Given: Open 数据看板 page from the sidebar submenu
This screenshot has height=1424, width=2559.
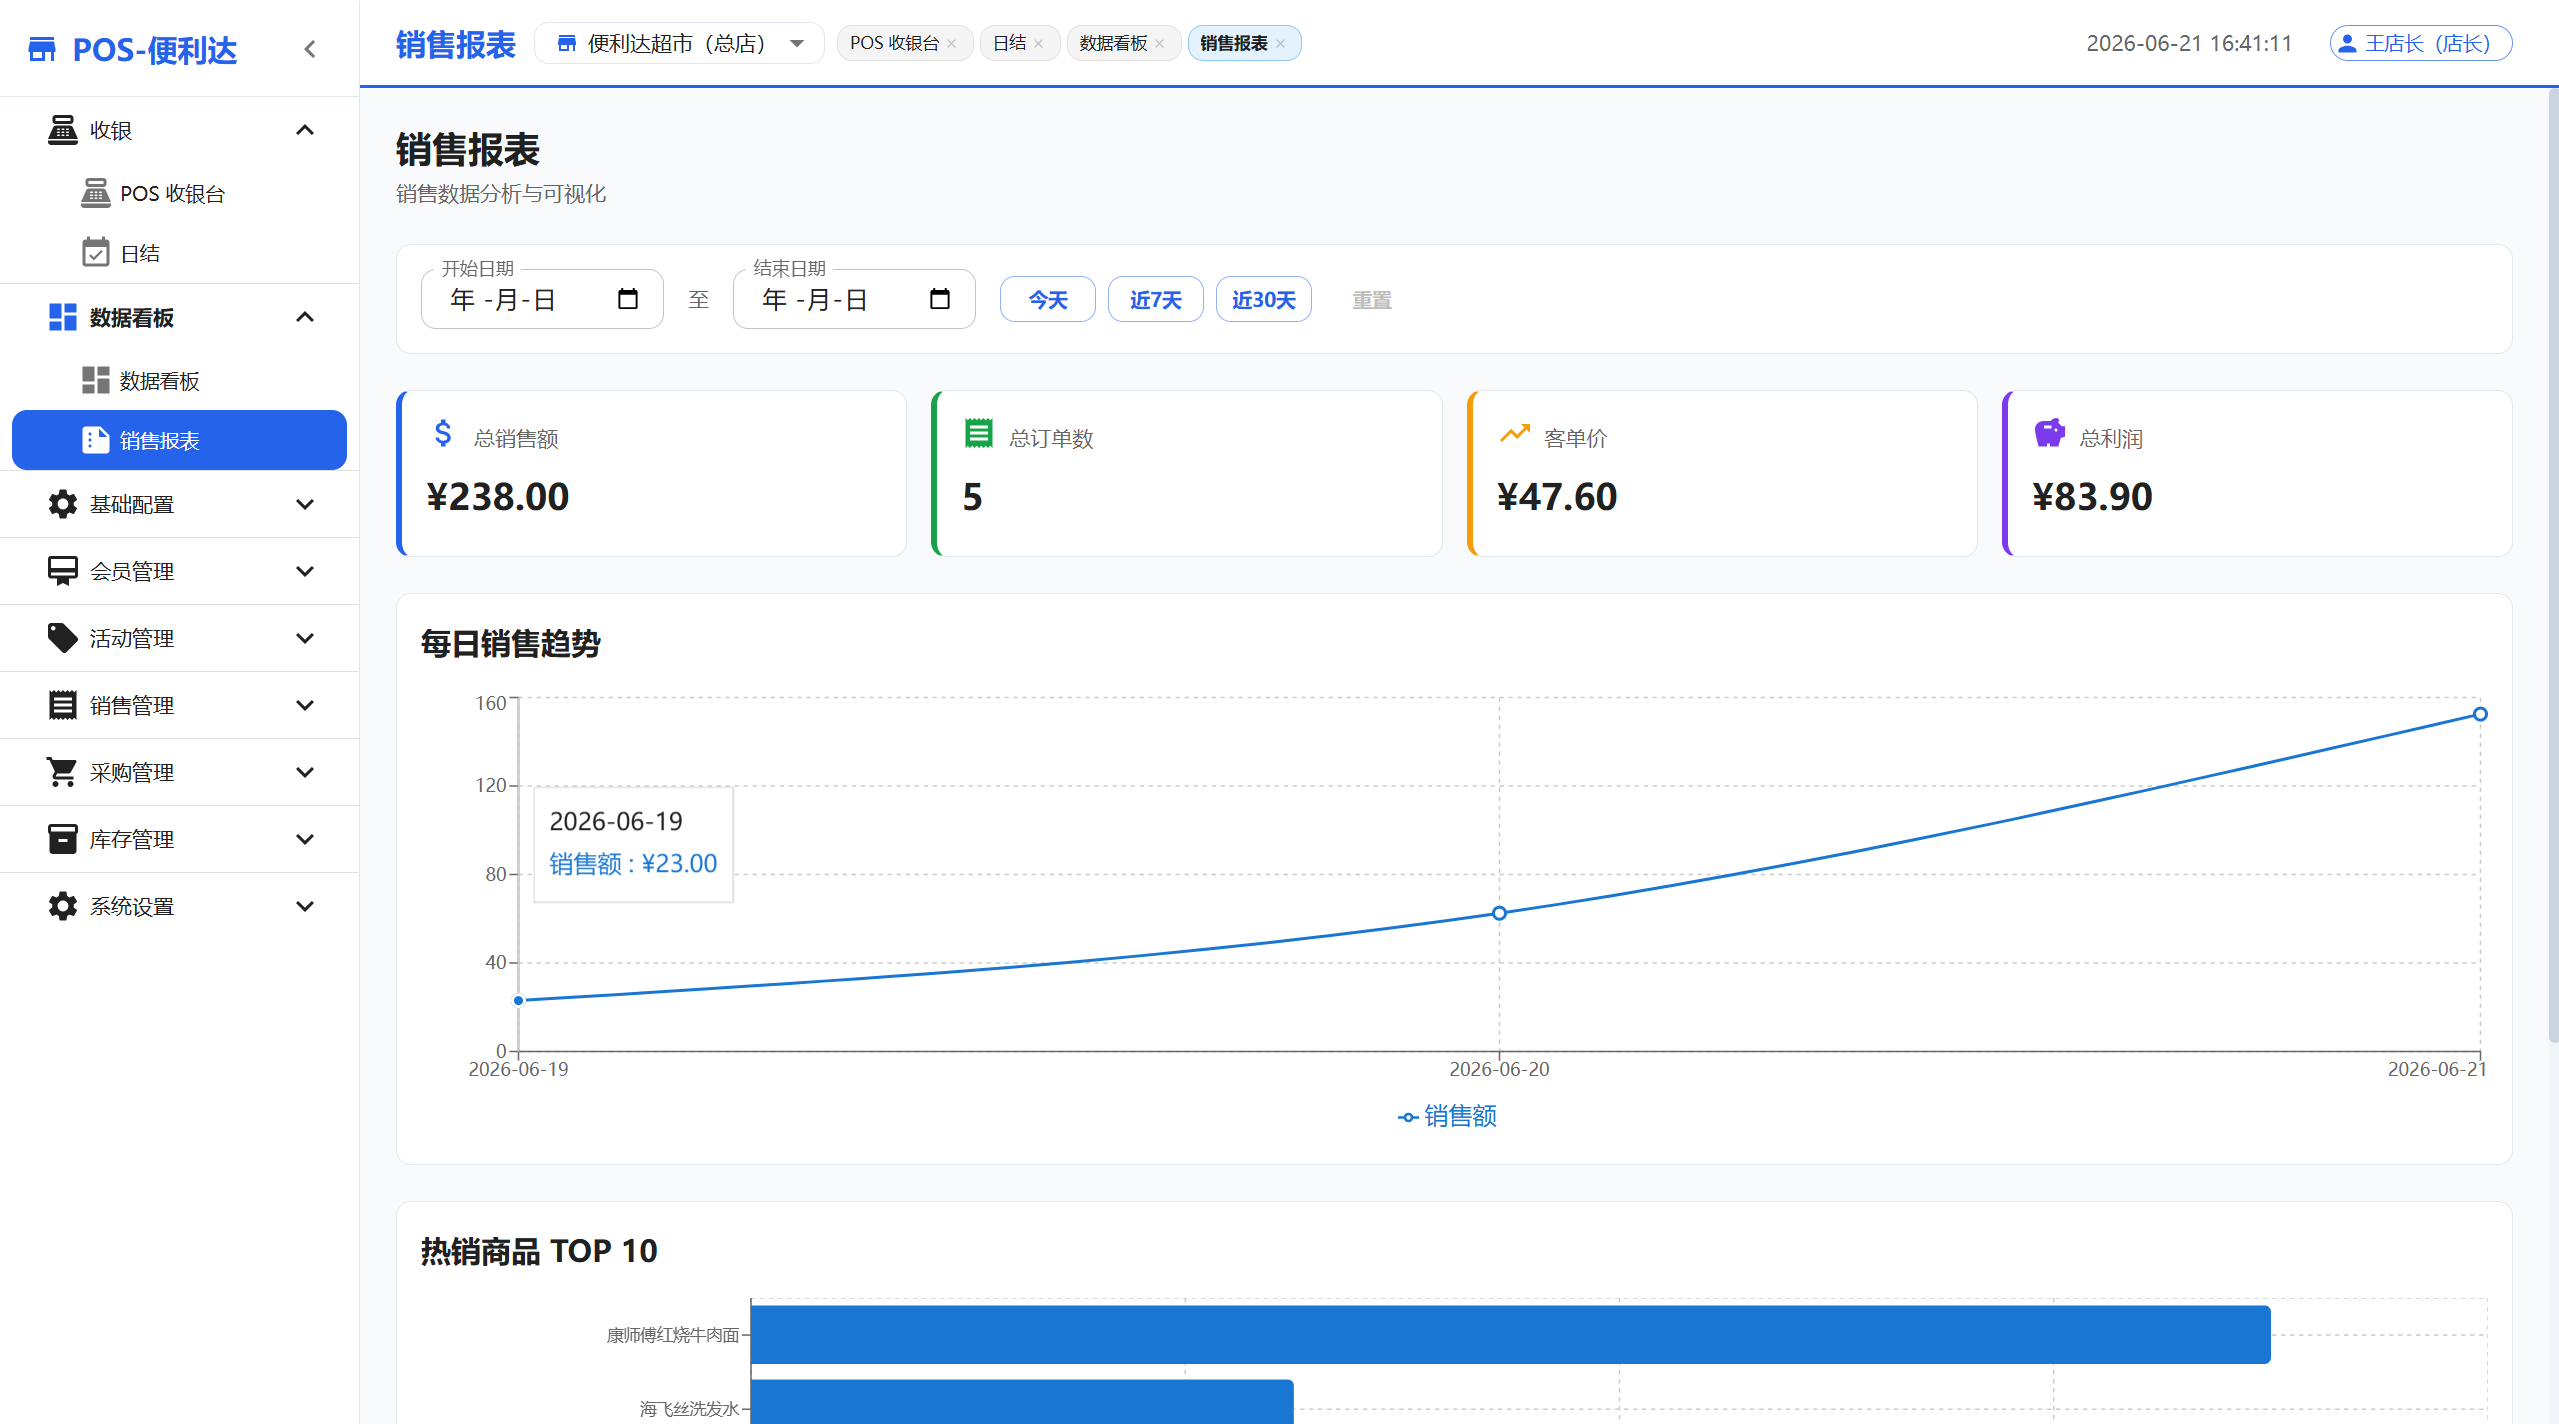Looking at the screenshot, I should [x=179, y=380].
